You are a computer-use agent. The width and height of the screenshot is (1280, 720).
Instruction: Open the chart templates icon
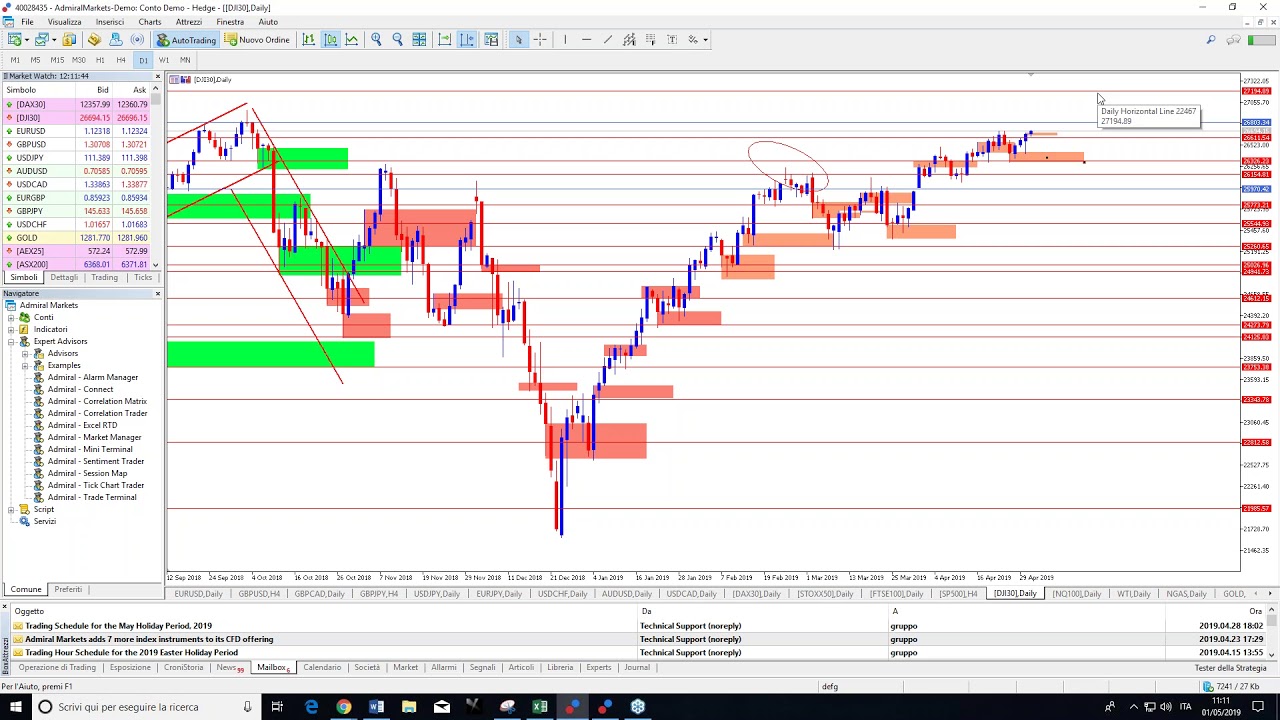pyautogui.click(x=491, y=40)
